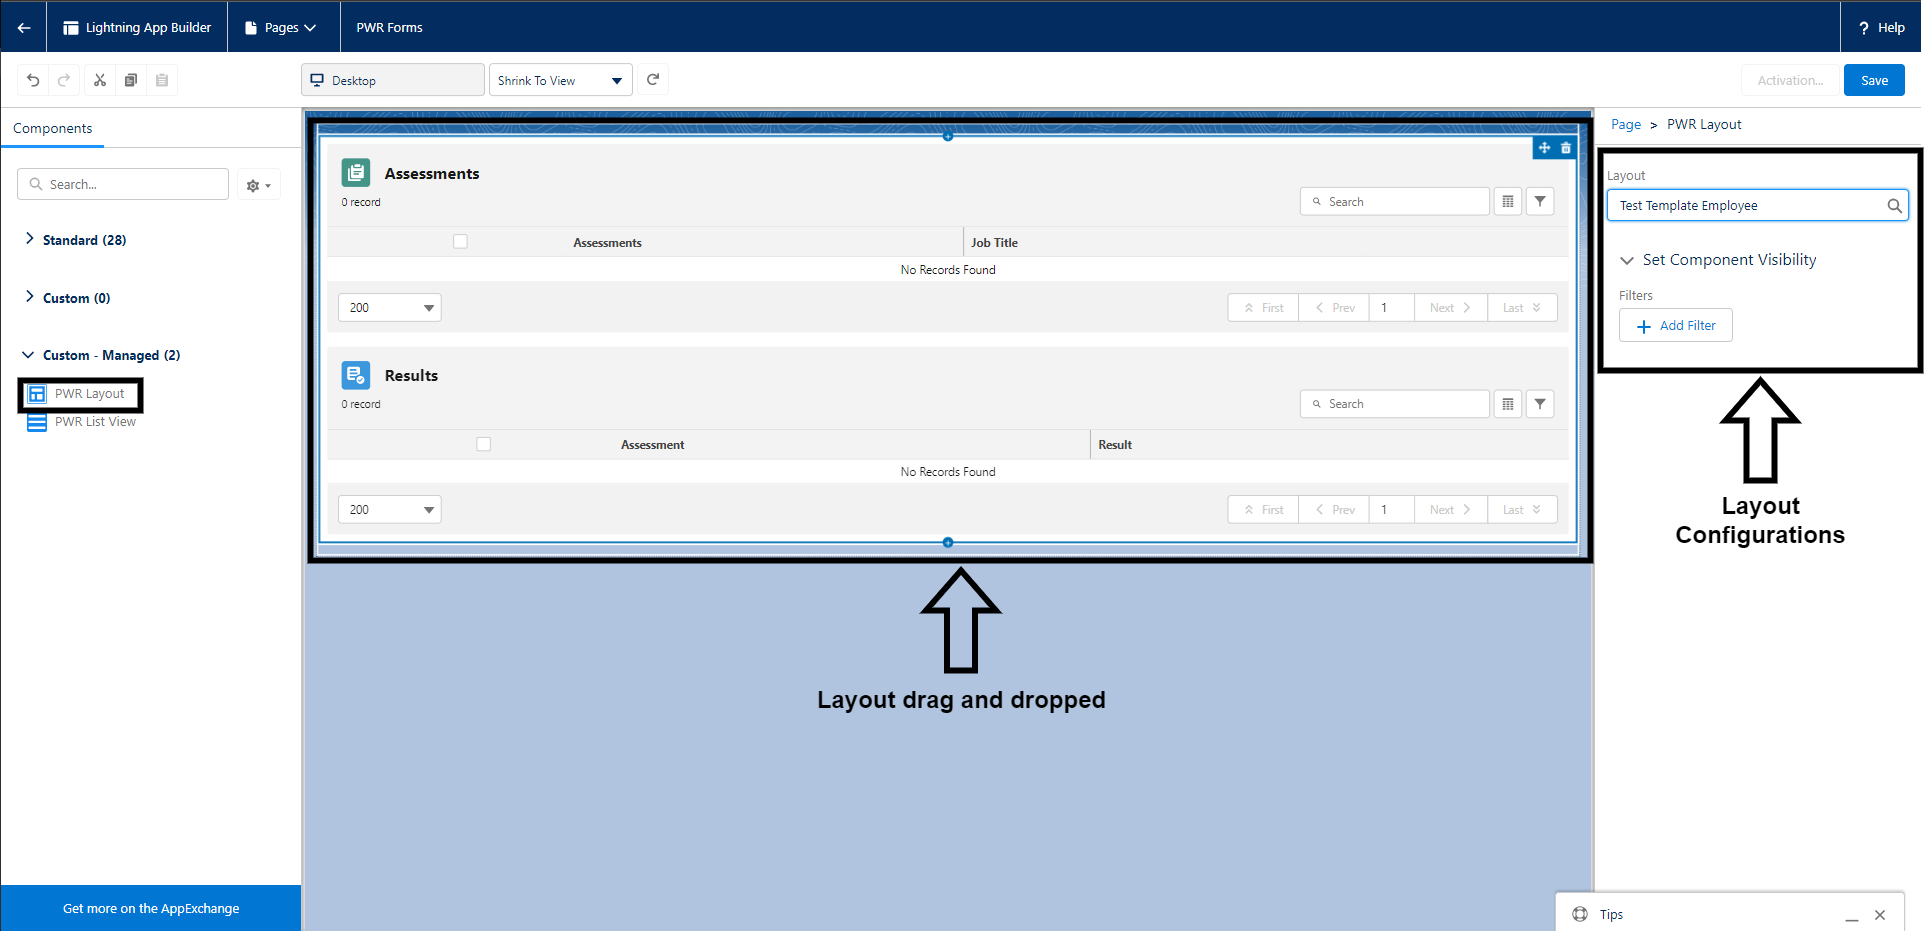Click the Save button

pos(1874,80)
